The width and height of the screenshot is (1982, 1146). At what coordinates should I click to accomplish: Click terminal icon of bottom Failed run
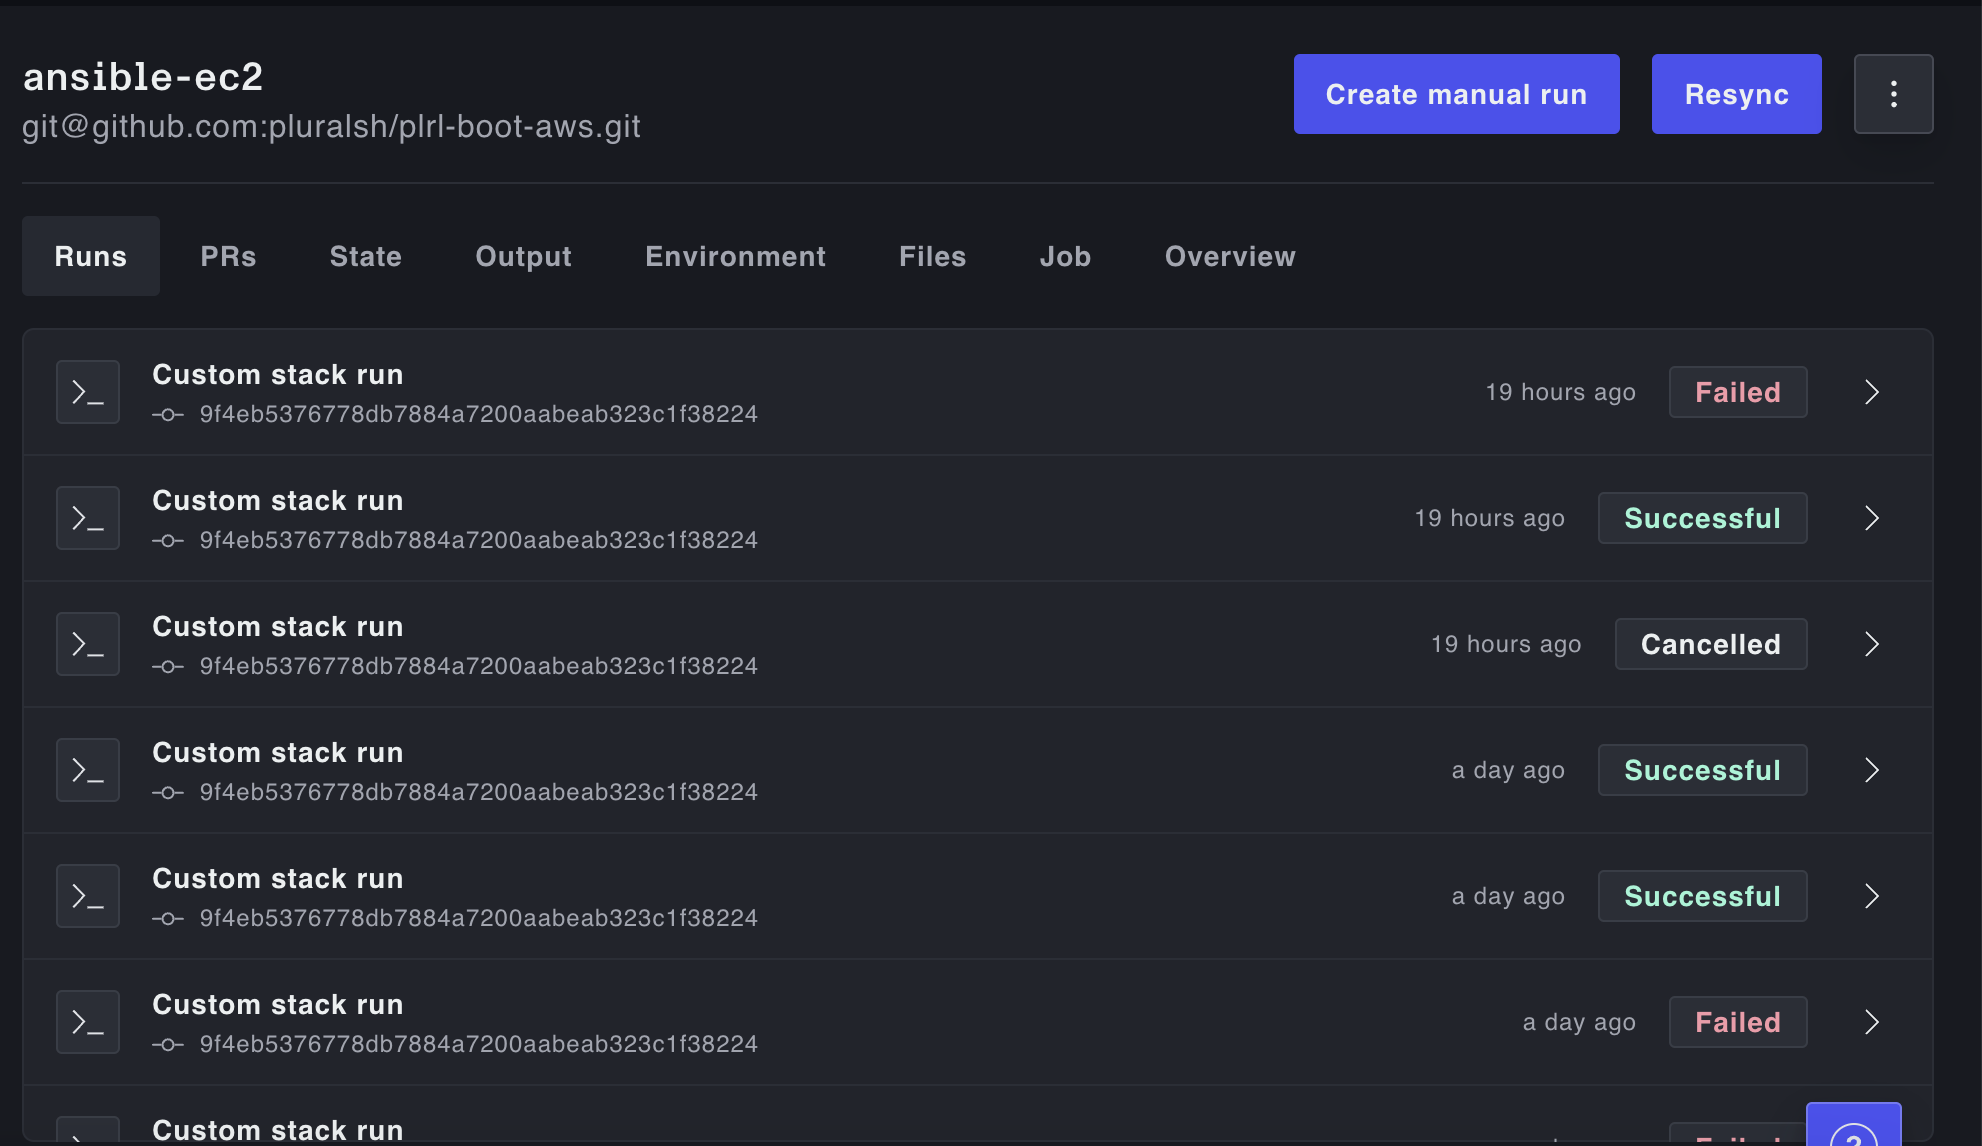point(88,1022)
